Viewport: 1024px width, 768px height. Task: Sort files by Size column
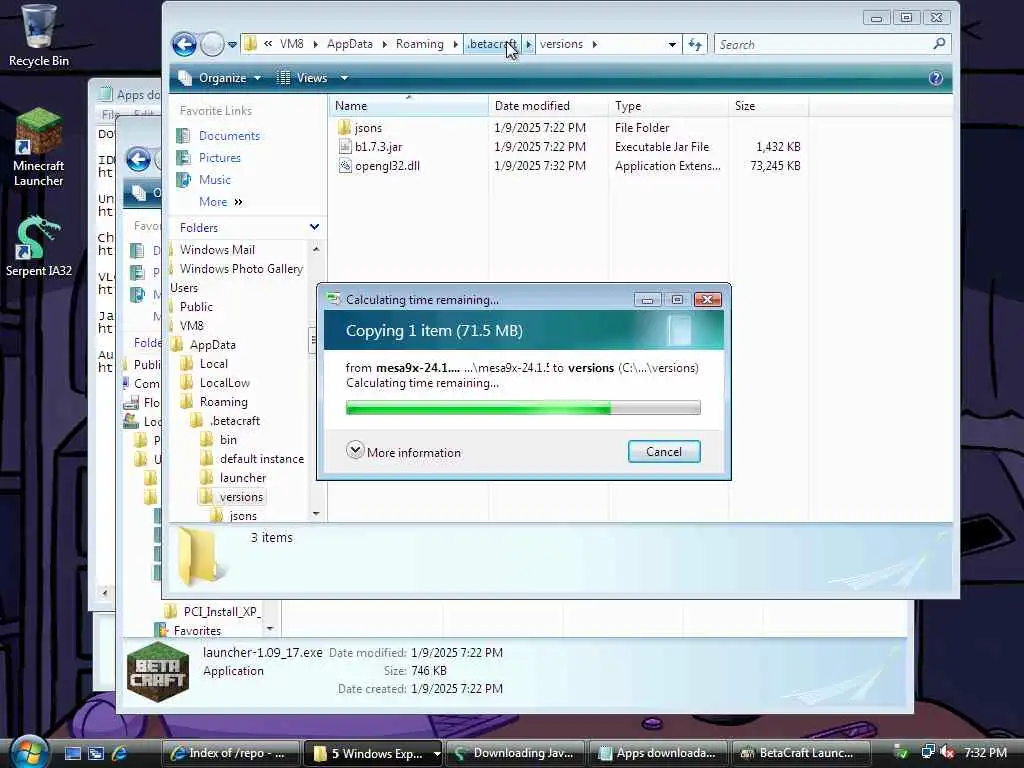click(768, 106)
